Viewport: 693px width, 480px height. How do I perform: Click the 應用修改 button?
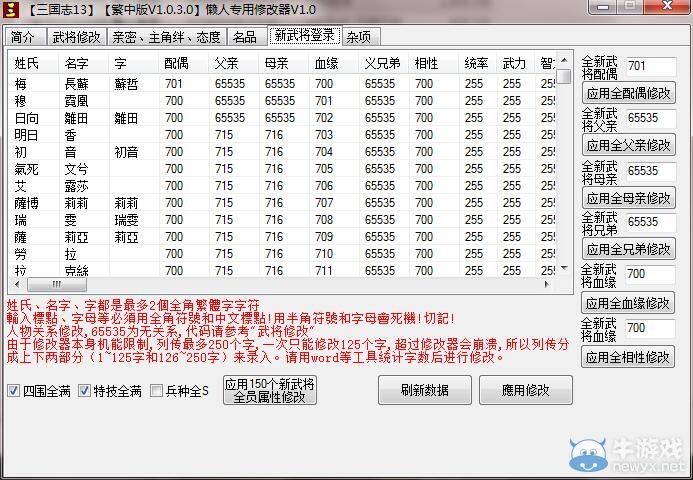point(525,390)
